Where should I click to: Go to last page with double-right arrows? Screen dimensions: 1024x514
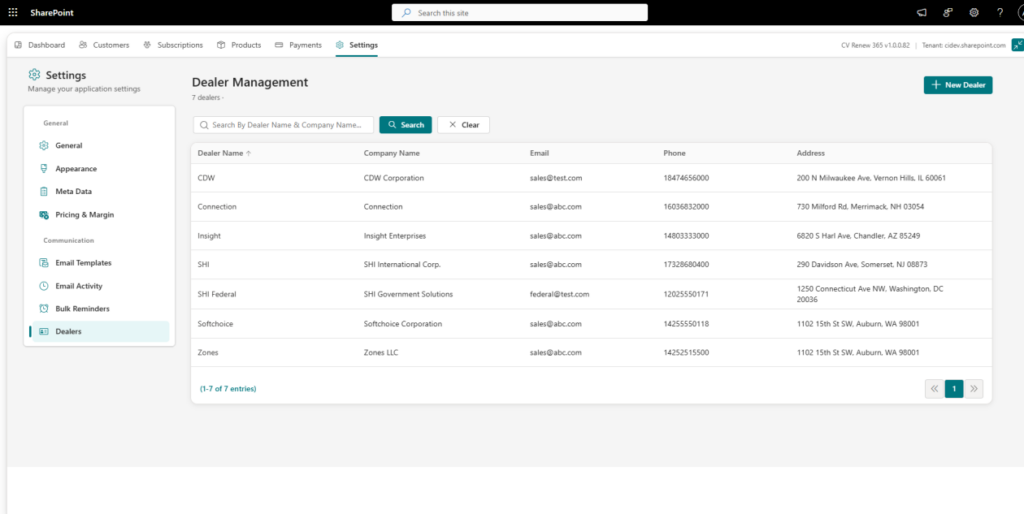pos(974,389)
